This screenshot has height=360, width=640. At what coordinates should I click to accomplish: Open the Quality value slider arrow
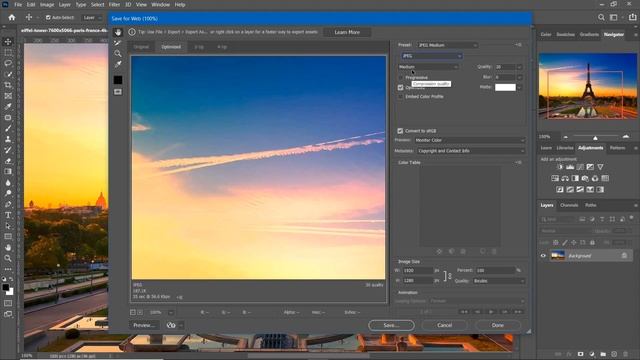pyautogui.click(x=519, y=67)
